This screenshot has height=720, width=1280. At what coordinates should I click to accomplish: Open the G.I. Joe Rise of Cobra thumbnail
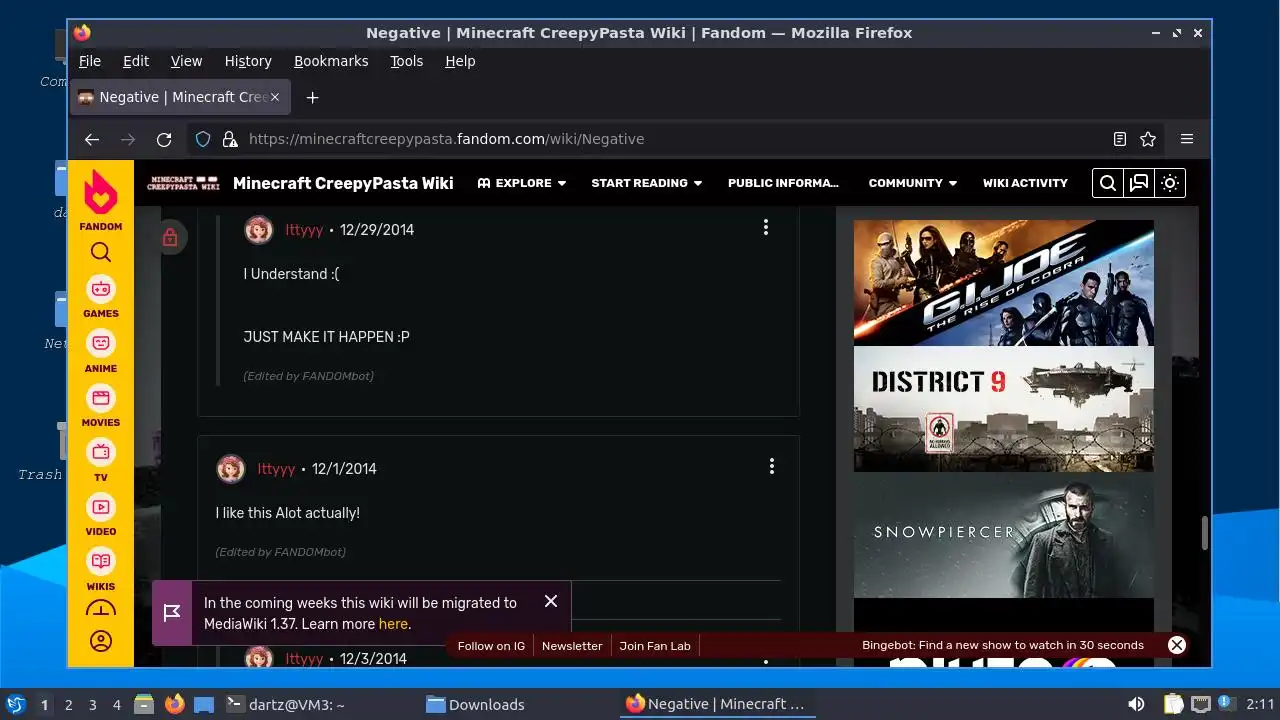[x=1003, y=283]
